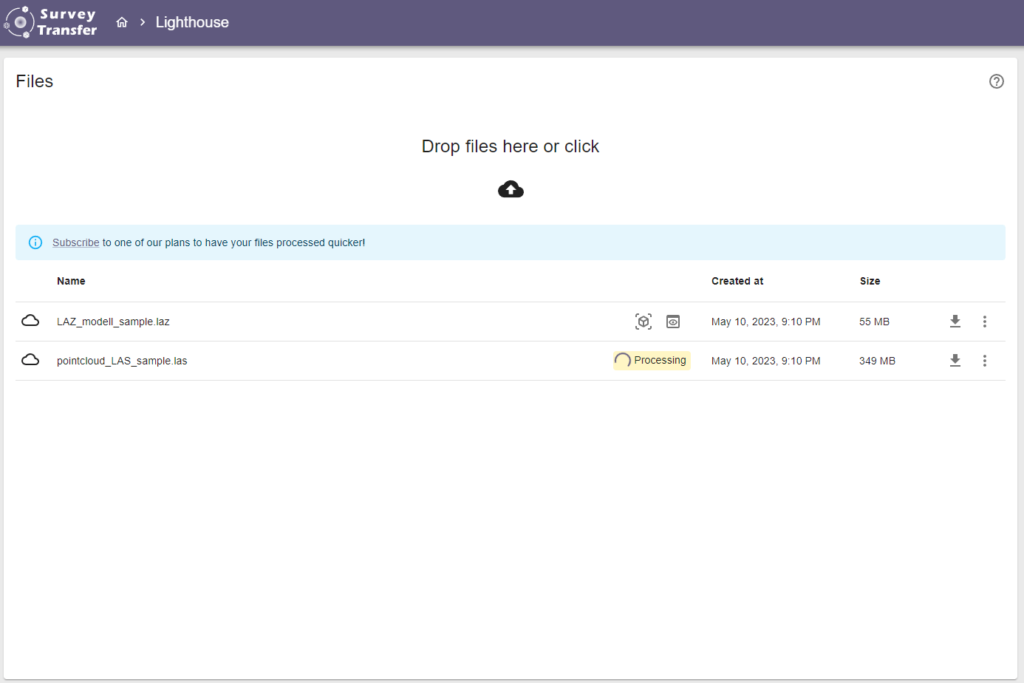Viewport: 1024px width, 683px height.
Task: Select the pointcloud_LAS_sample.las file
Action: click(122, 361)
